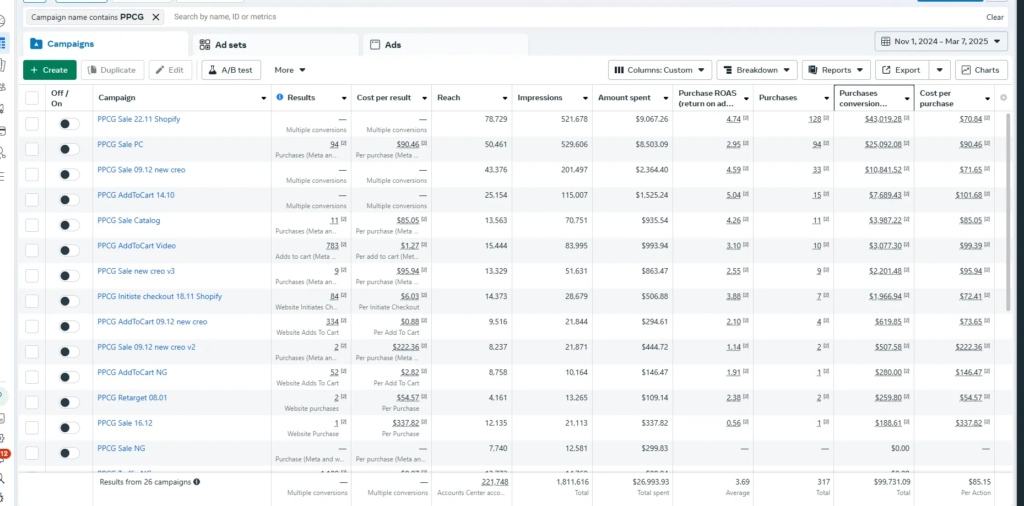Open the Campaign column header dropdown arrow

tap(264, 98)
